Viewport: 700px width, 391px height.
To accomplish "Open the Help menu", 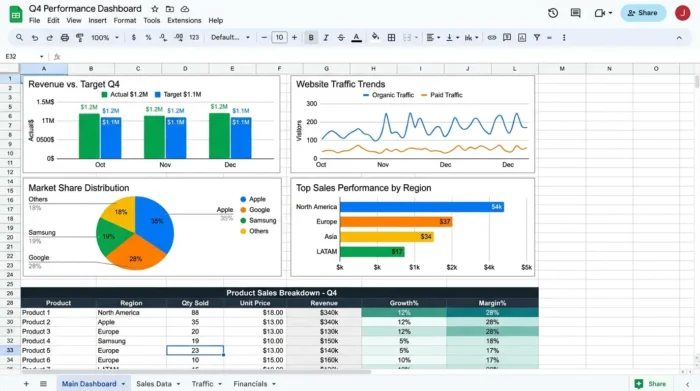I will (x=215, y=21).
